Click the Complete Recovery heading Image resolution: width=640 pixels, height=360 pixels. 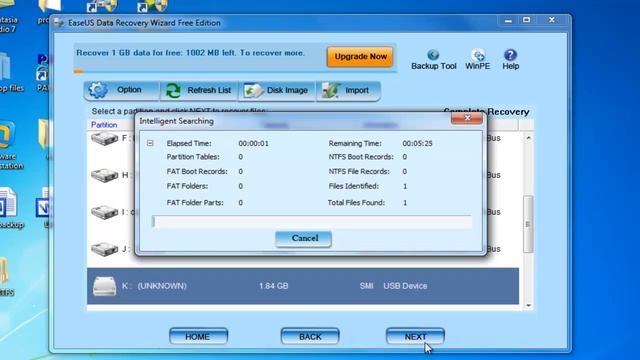(487, 112)
